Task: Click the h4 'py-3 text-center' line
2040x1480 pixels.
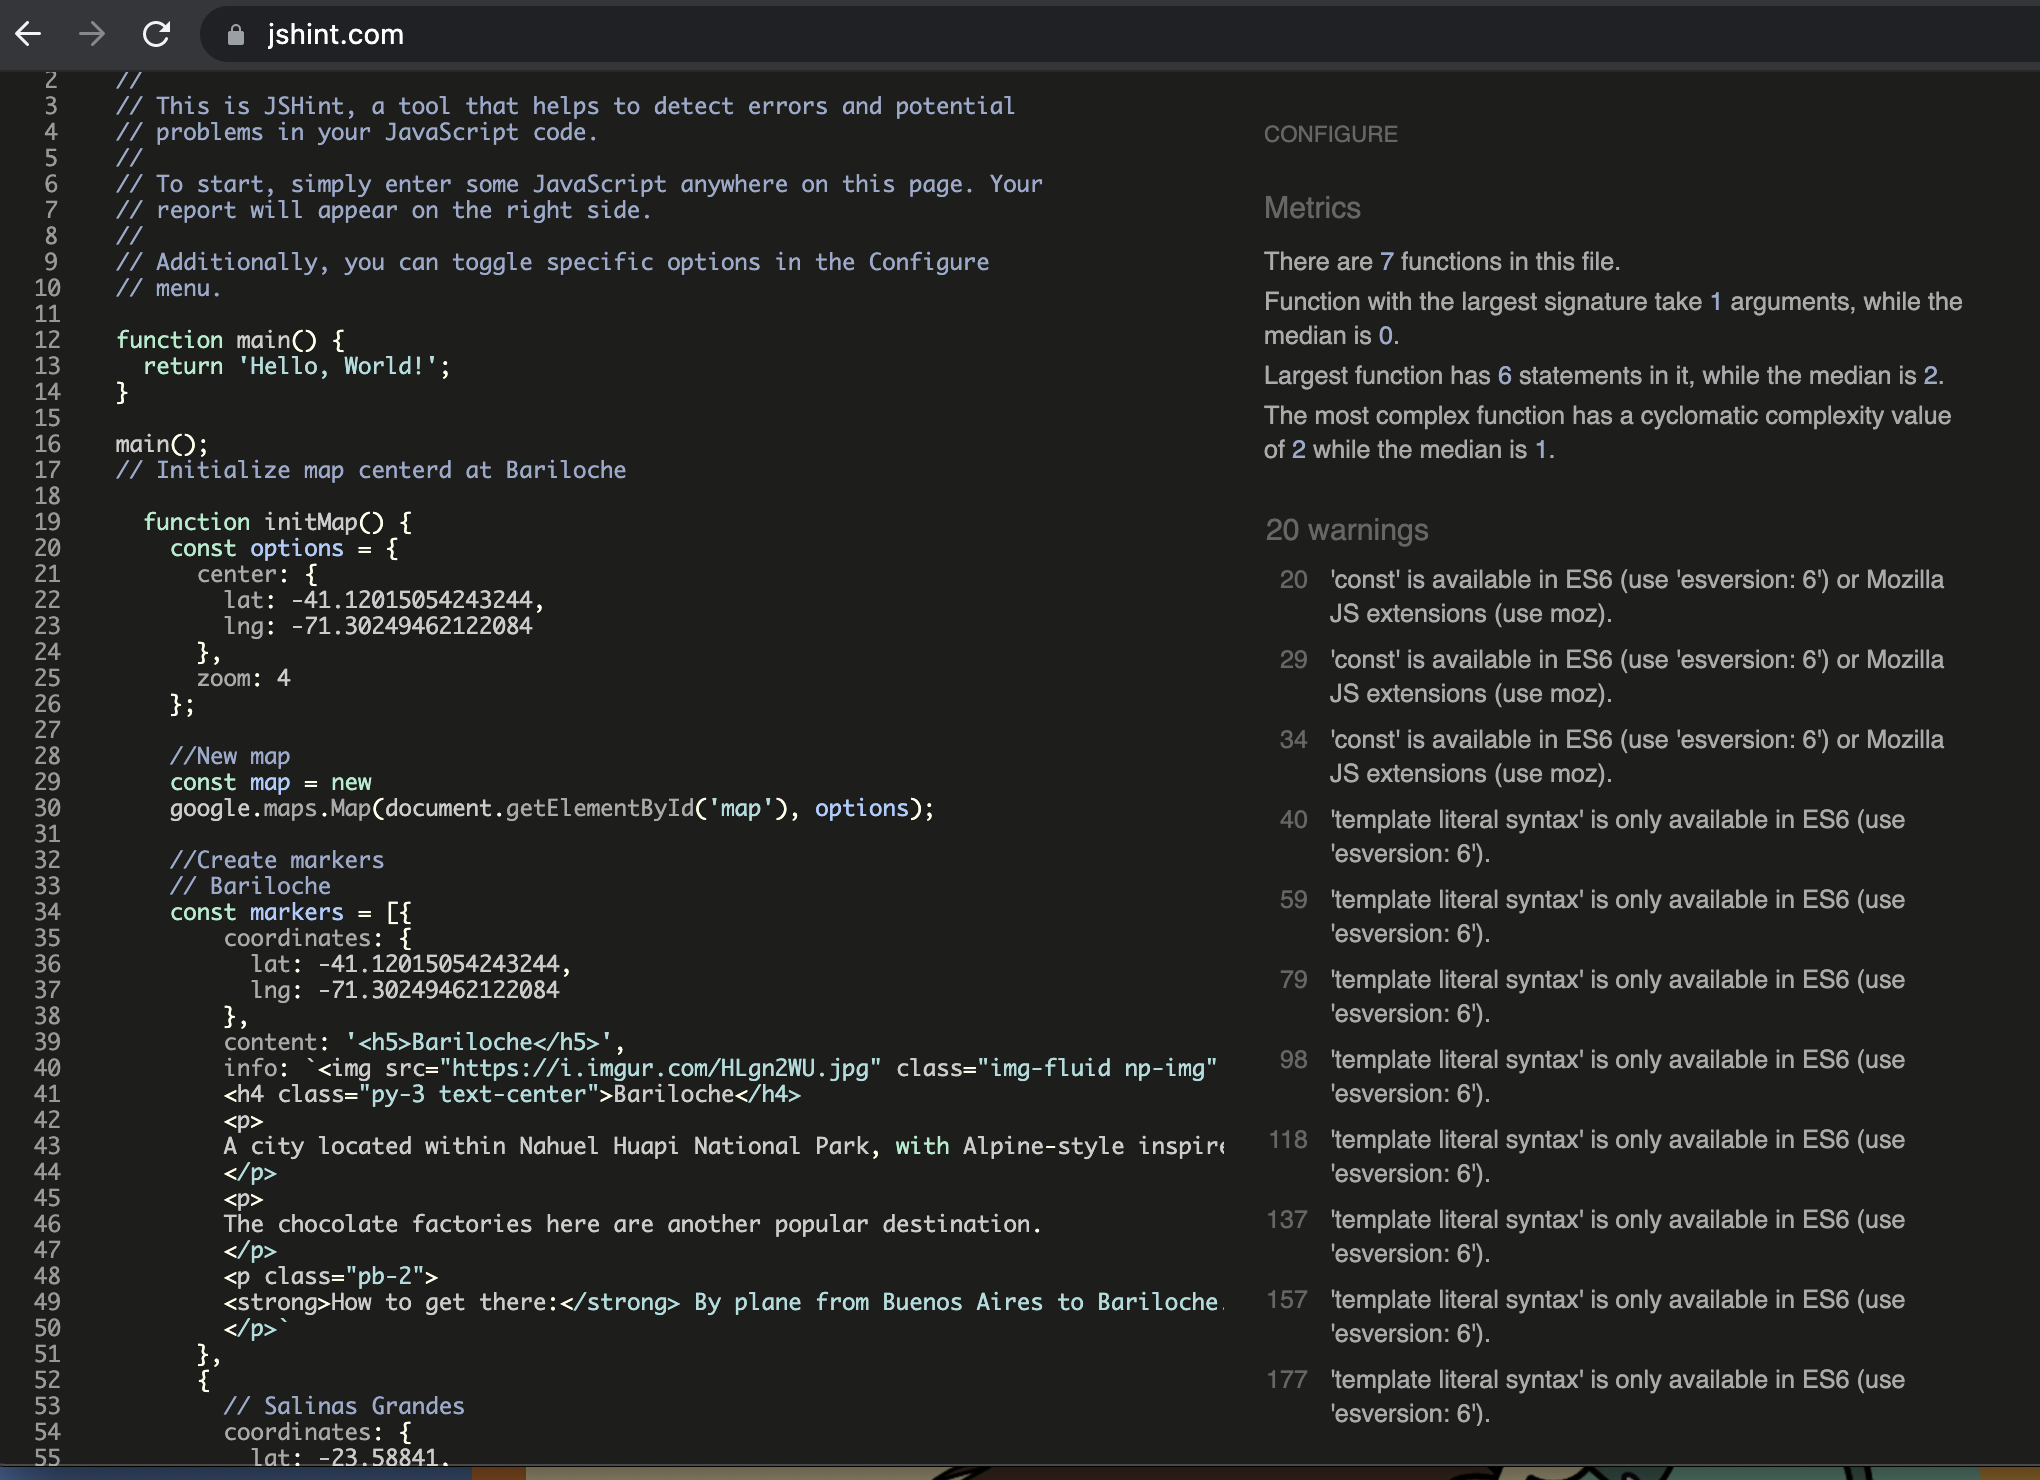Action: pos(512,1094)
